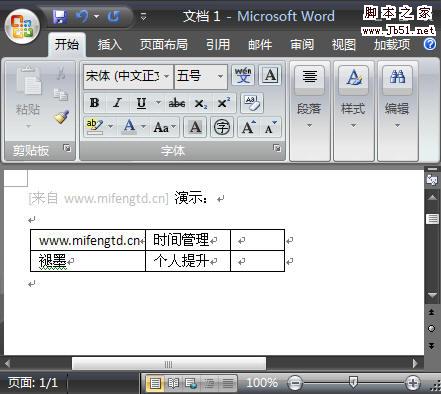This screenshot has width=441, height=394.
Task: Toggle Italic formatting
Action: [117, 103]
